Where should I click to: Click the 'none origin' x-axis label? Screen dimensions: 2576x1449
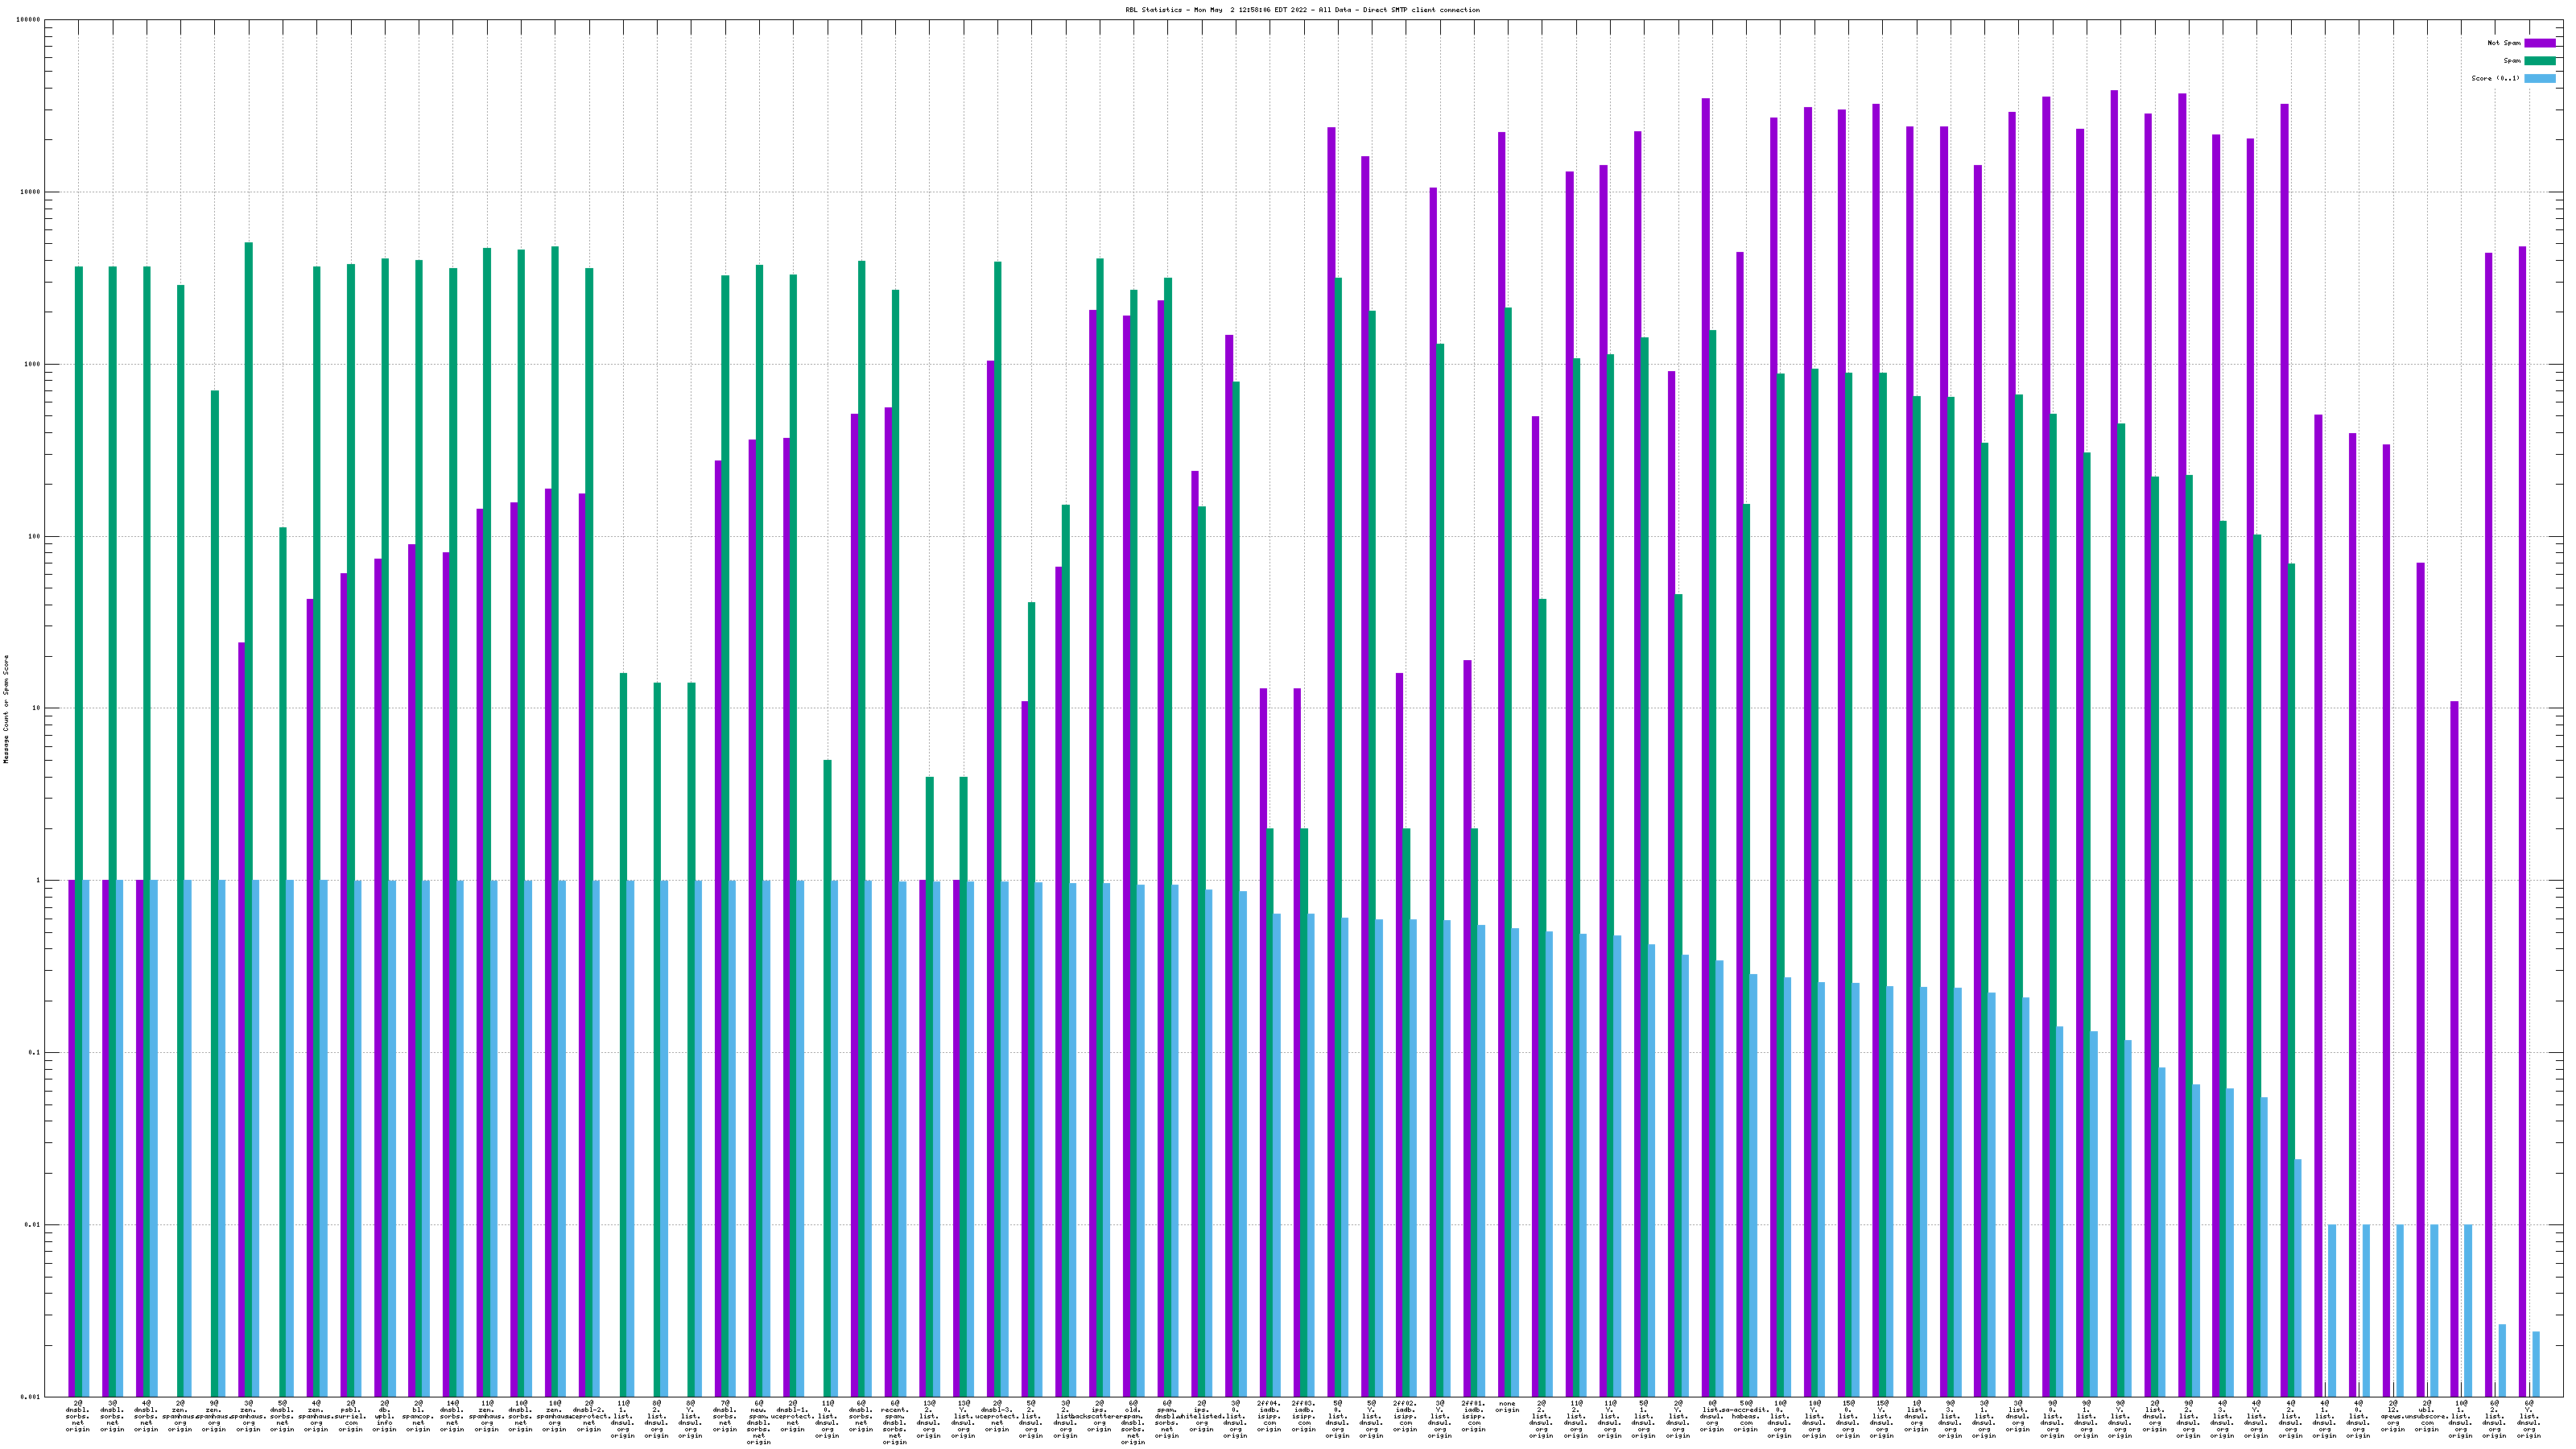tap(1507, 1407)
